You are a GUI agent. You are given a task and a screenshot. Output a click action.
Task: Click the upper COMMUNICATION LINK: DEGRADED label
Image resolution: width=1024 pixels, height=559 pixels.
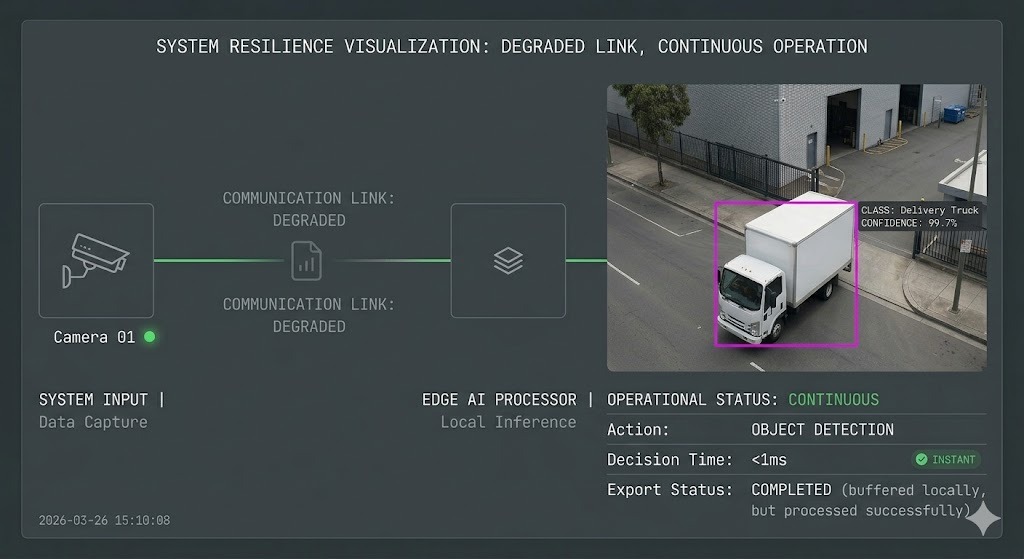(x=309, y=209)
